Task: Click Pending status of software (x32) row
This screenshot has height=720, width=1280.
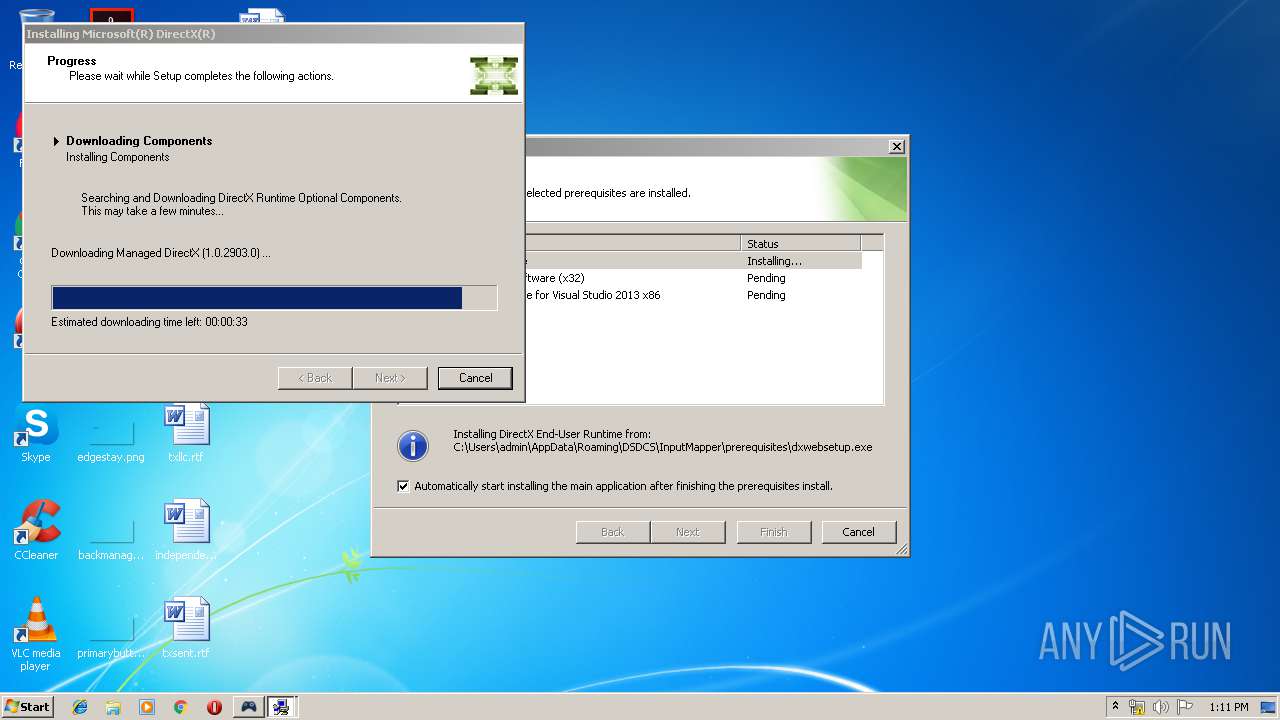Action: pos(766,278)
